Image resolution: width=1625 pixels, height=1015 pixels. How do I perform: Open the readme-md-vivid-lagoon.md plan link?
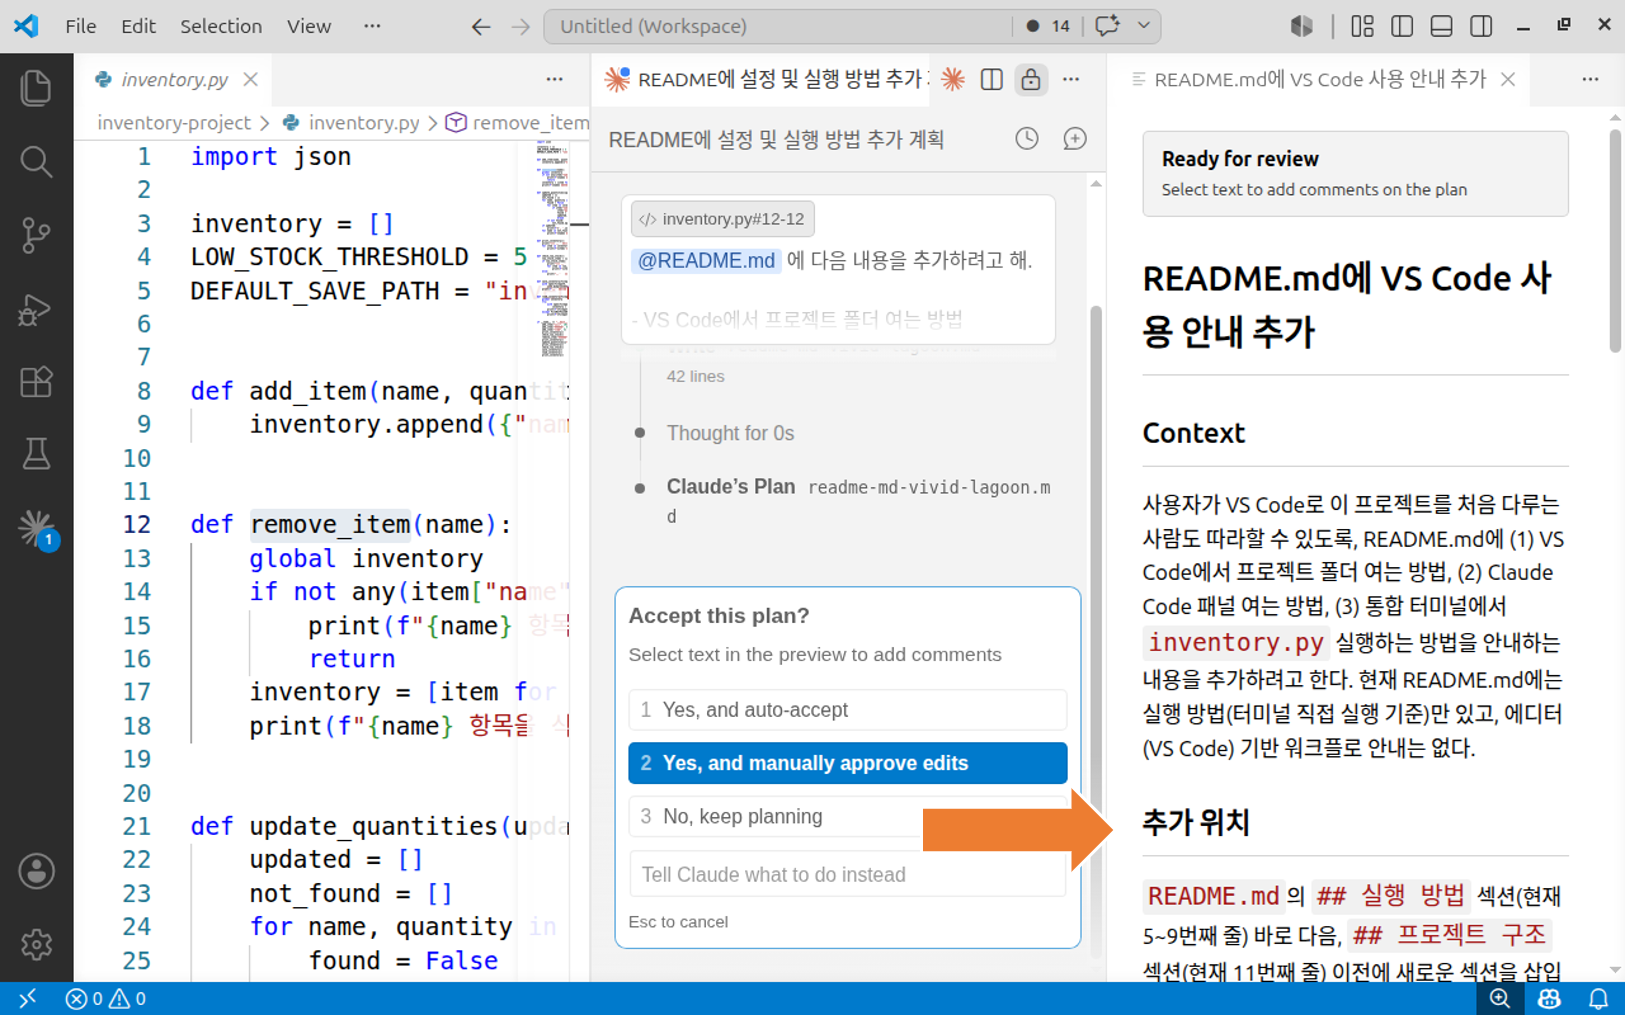pos(858,501)
